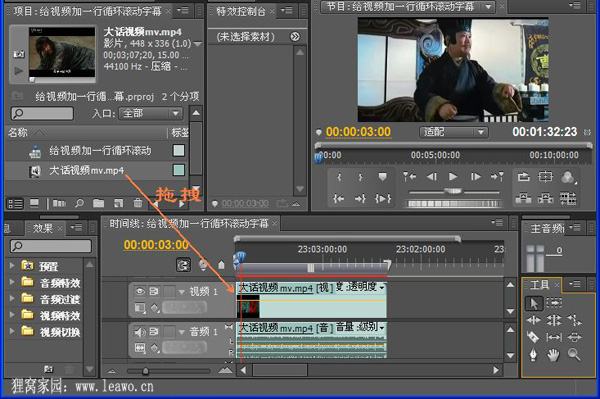The image size is (600, 399).
Task: Toggle Video 1 track eye visibility
Action: click(140, 292)
